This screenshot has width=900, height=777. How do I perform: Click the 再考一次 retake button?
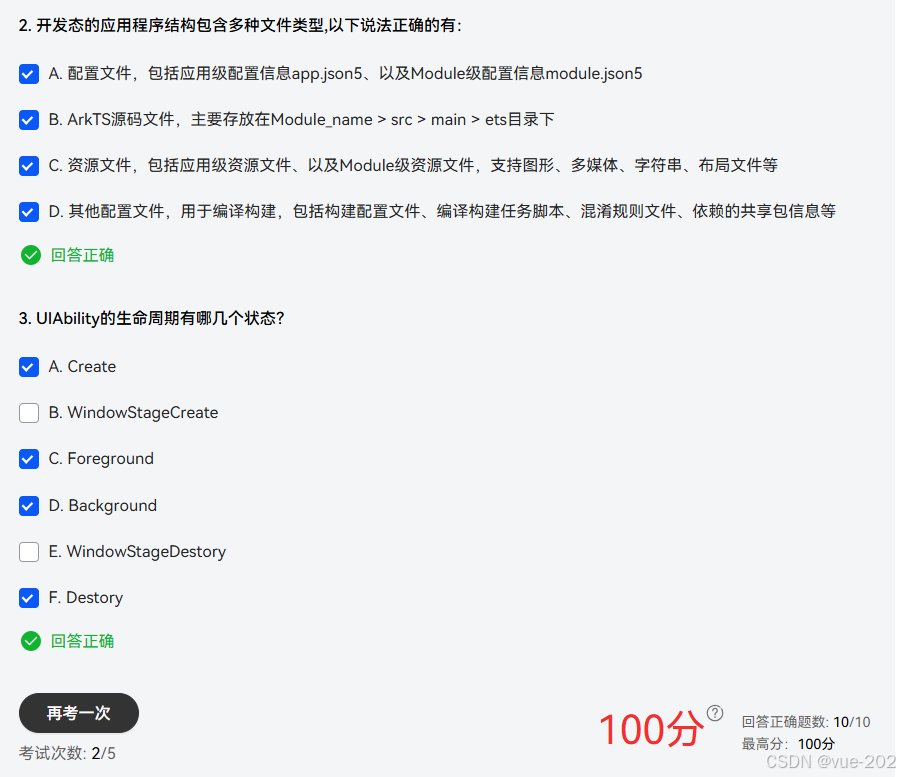pyautogui.click(x=79, y=713)
